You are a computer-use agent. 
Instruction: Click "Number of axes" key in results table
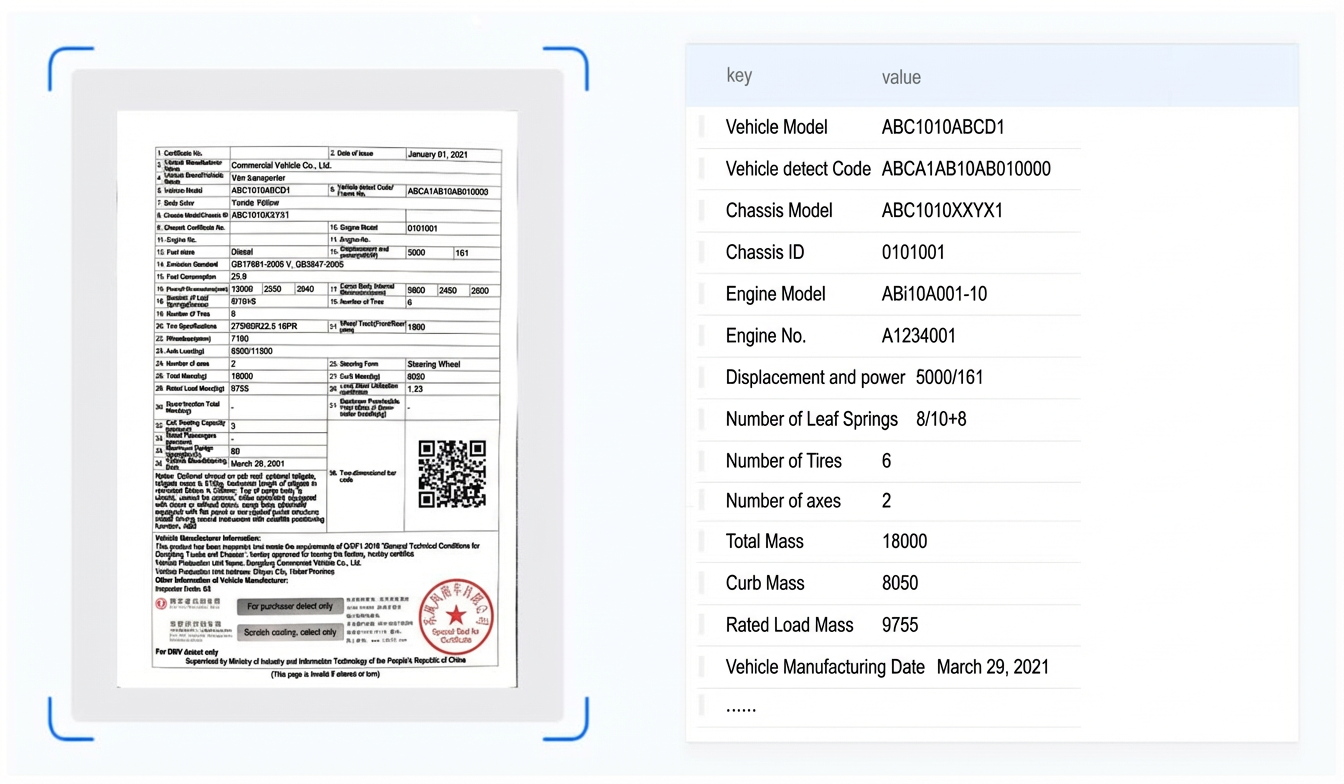pos(783,501)
